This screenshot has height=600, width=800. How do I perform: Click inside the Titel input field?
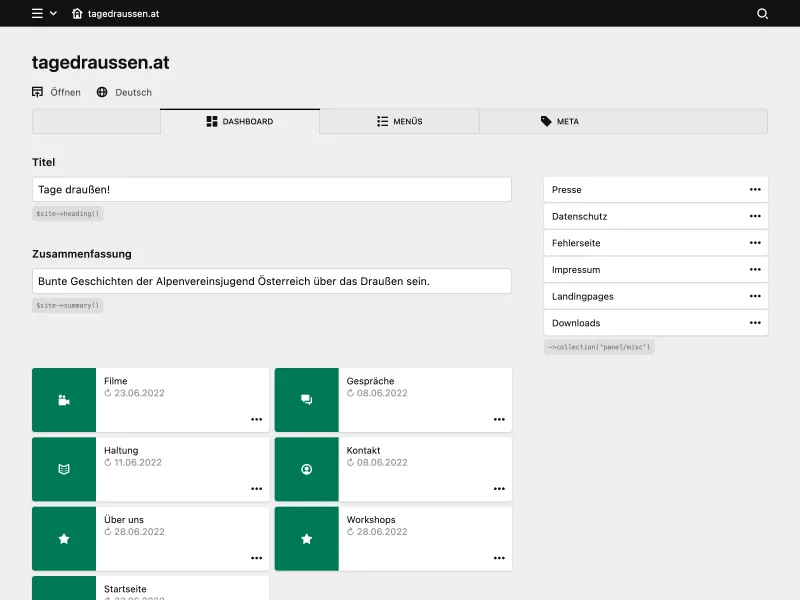[270, 188]
